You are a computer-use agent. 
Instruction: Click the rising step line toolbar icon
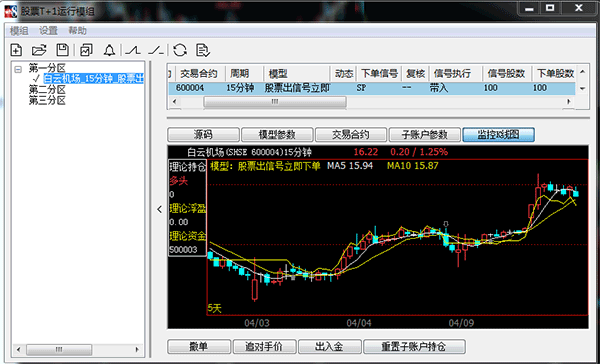pyautogui.click(x=133, y=50)
